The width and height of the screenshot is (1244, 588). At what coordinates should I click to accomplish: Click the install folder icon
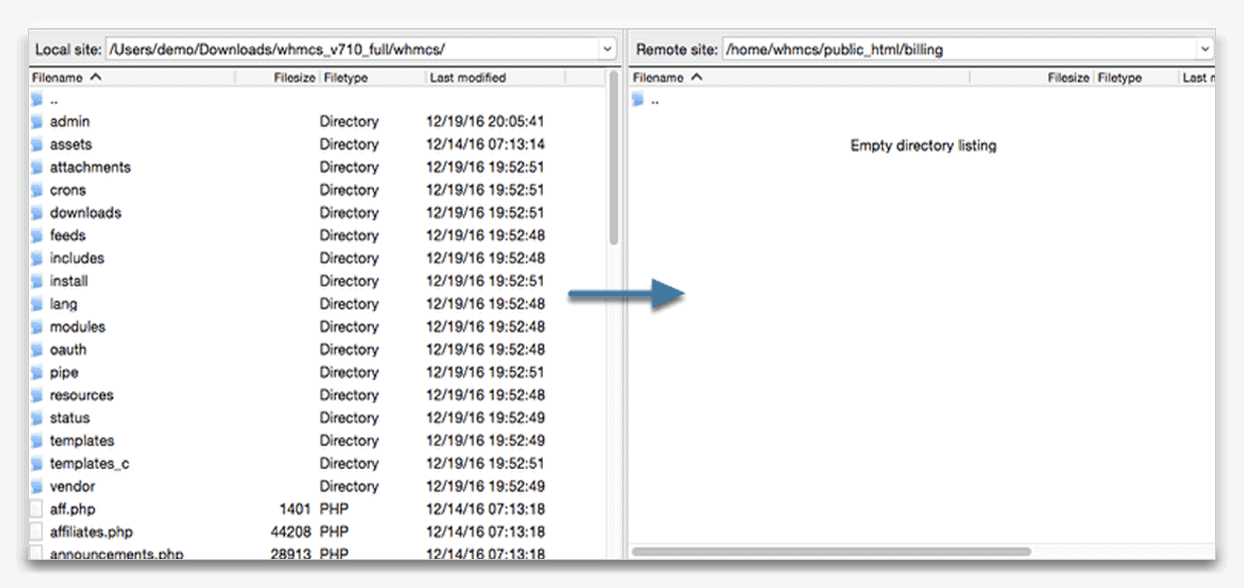pos(37,281)
